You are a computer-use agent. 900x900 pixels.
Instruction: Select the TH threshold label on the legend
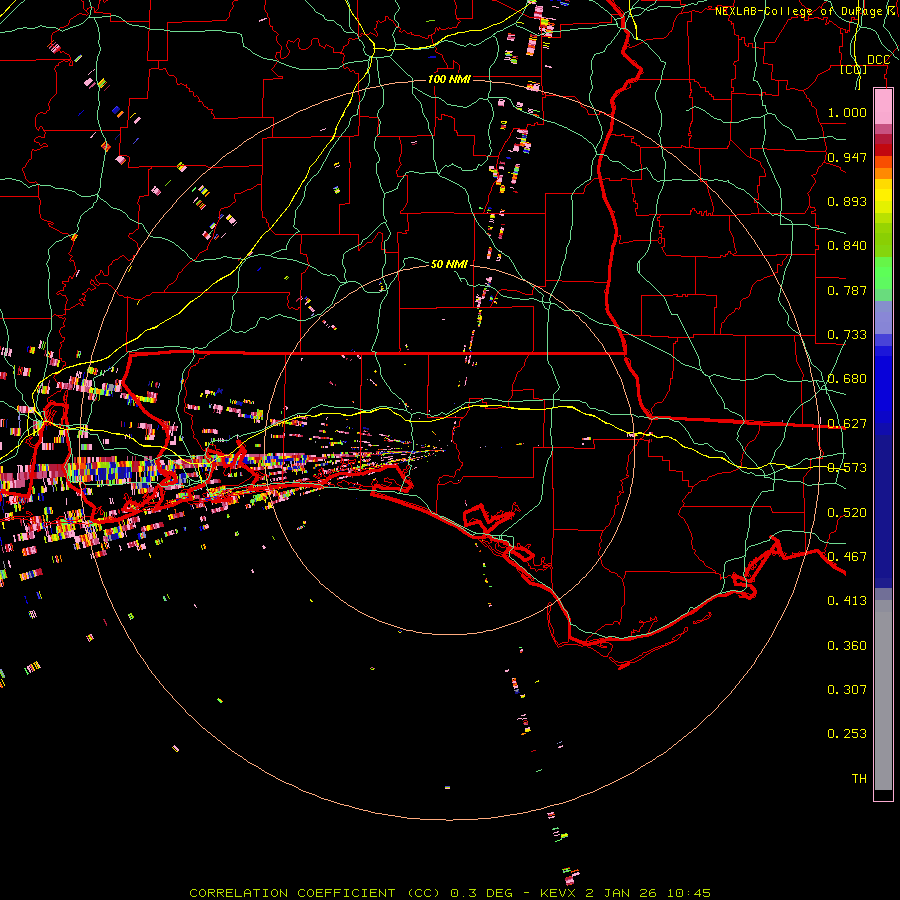[x=858, y=779]
